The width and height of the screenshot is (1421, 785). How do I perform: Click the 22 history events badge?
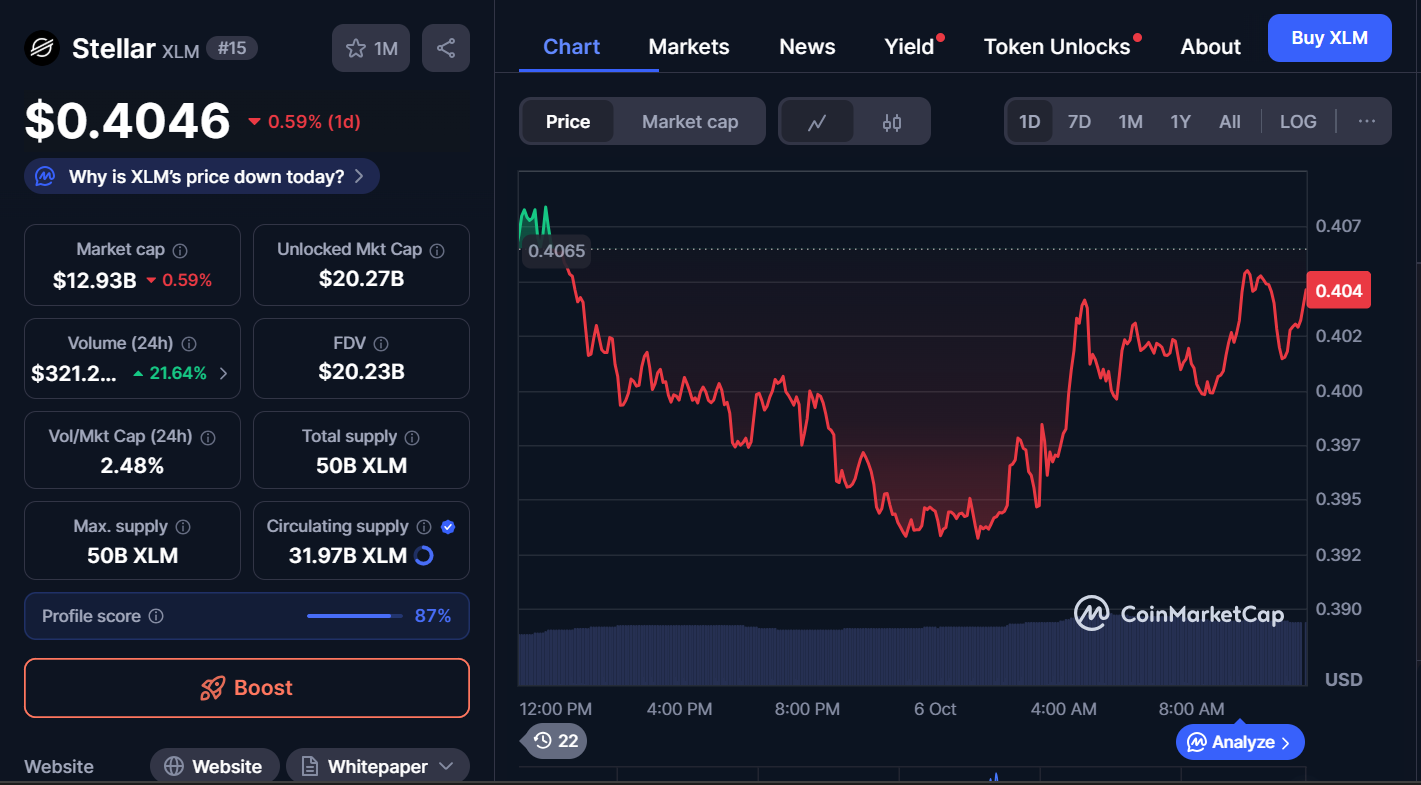[556, 741]
